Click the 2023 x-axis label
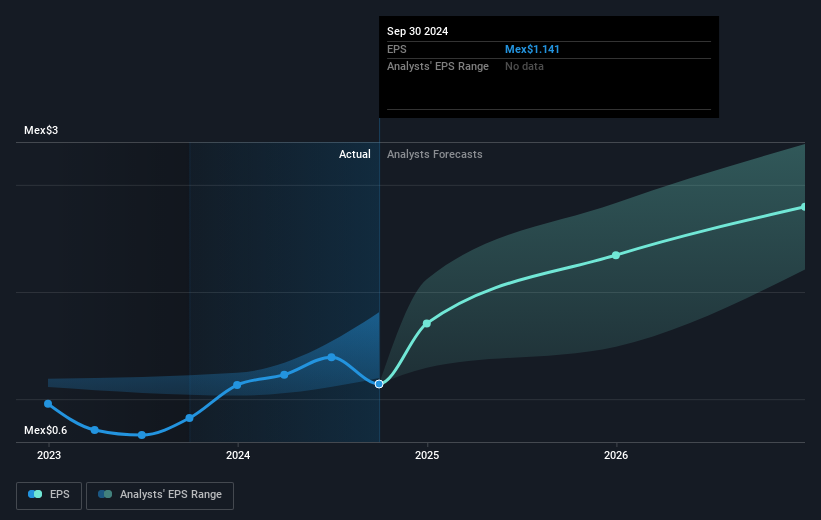The image size is (821, 520). (x=49, y=456)
